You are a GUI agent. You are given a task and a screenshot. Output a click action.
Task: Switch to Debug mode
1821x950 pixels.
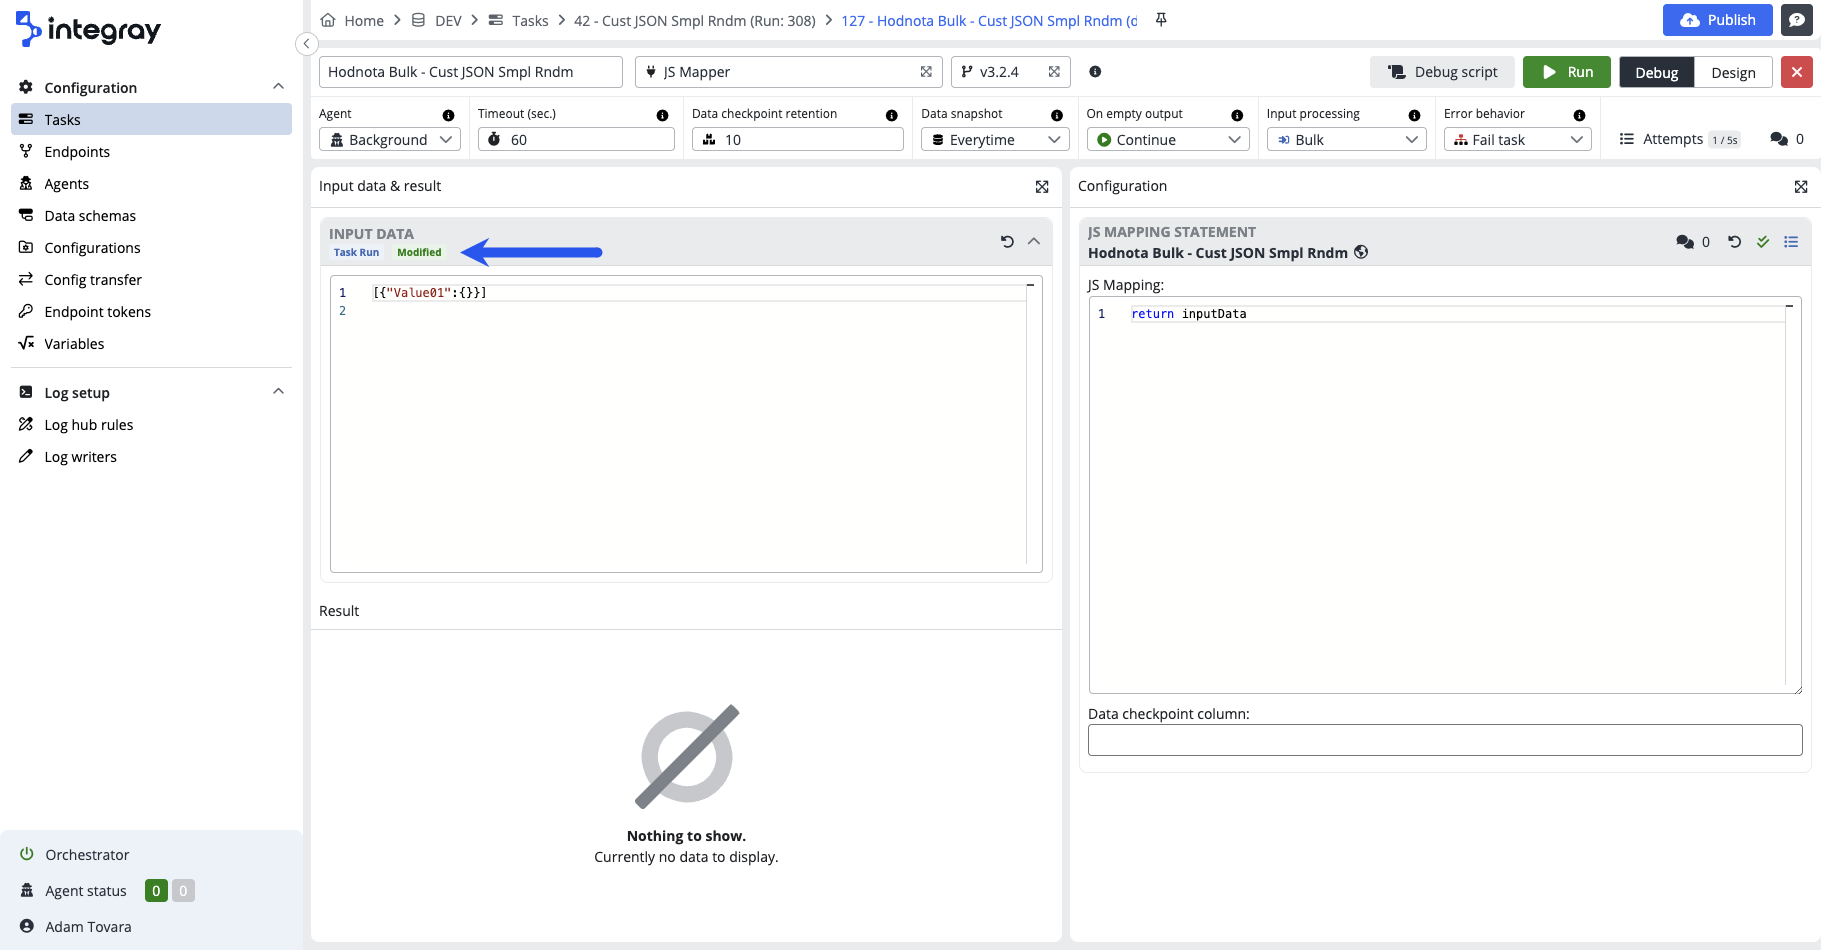point(1656,73)
